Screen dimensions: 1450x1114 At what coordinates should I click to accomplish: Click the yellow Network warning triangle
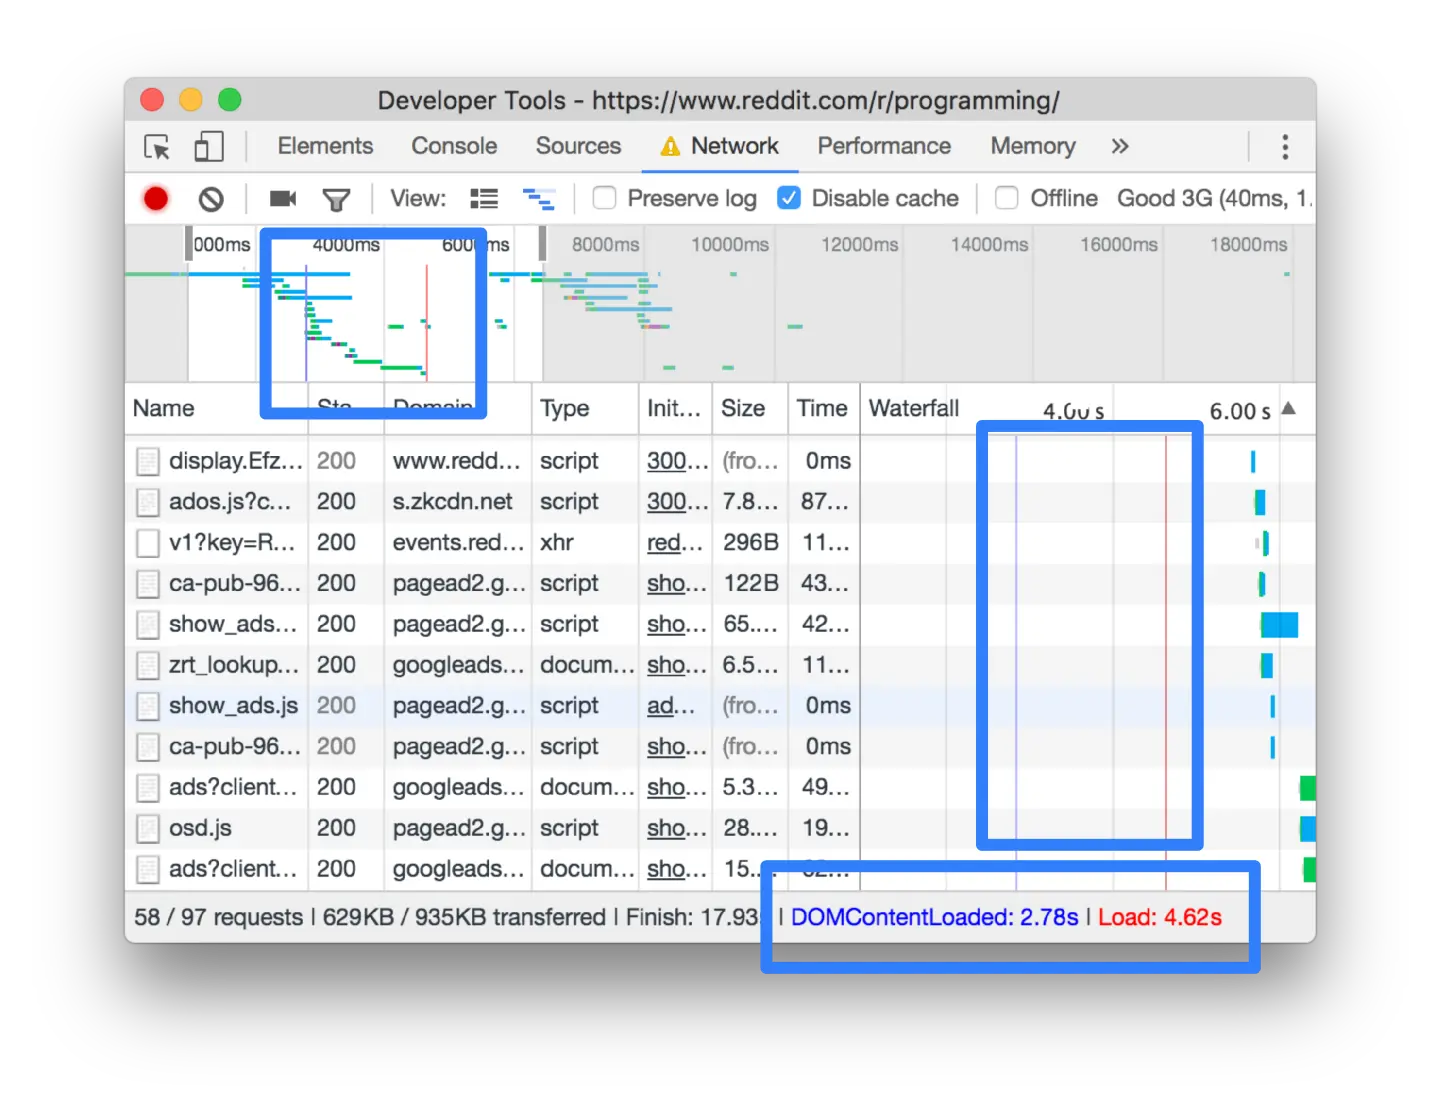point(670,147)
